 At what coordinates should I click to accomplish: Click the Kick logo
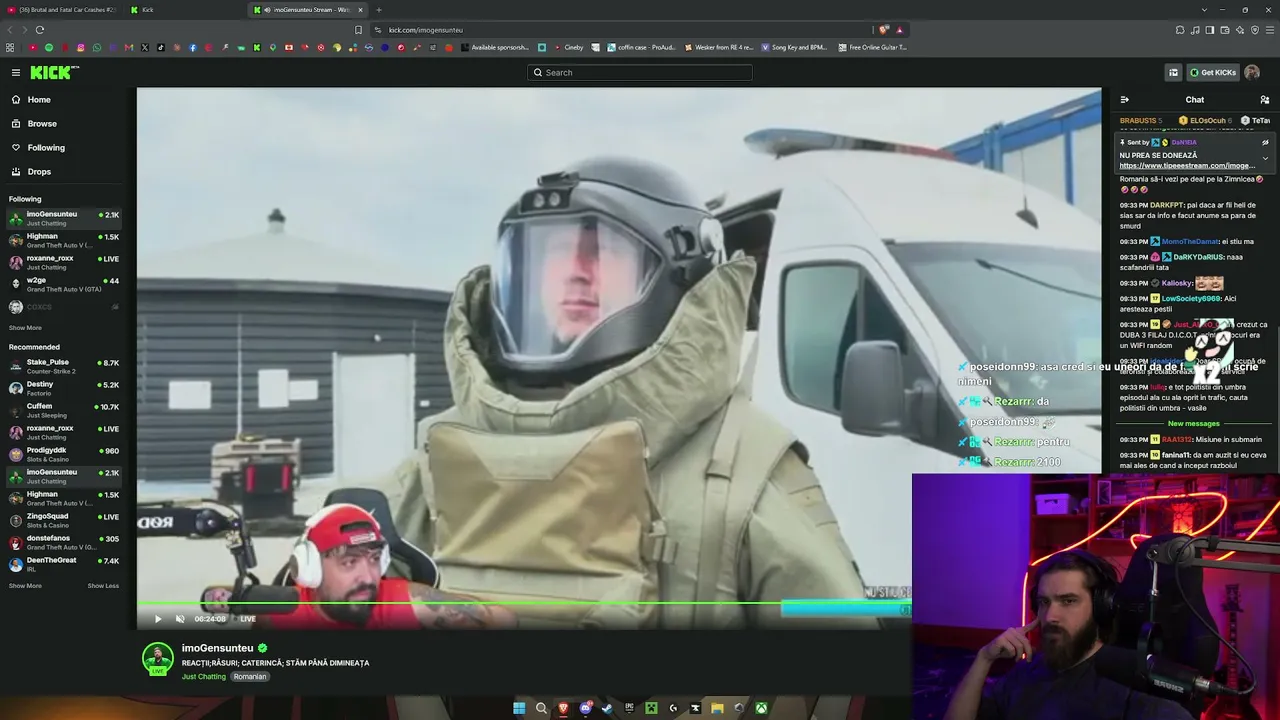[54, 72]
